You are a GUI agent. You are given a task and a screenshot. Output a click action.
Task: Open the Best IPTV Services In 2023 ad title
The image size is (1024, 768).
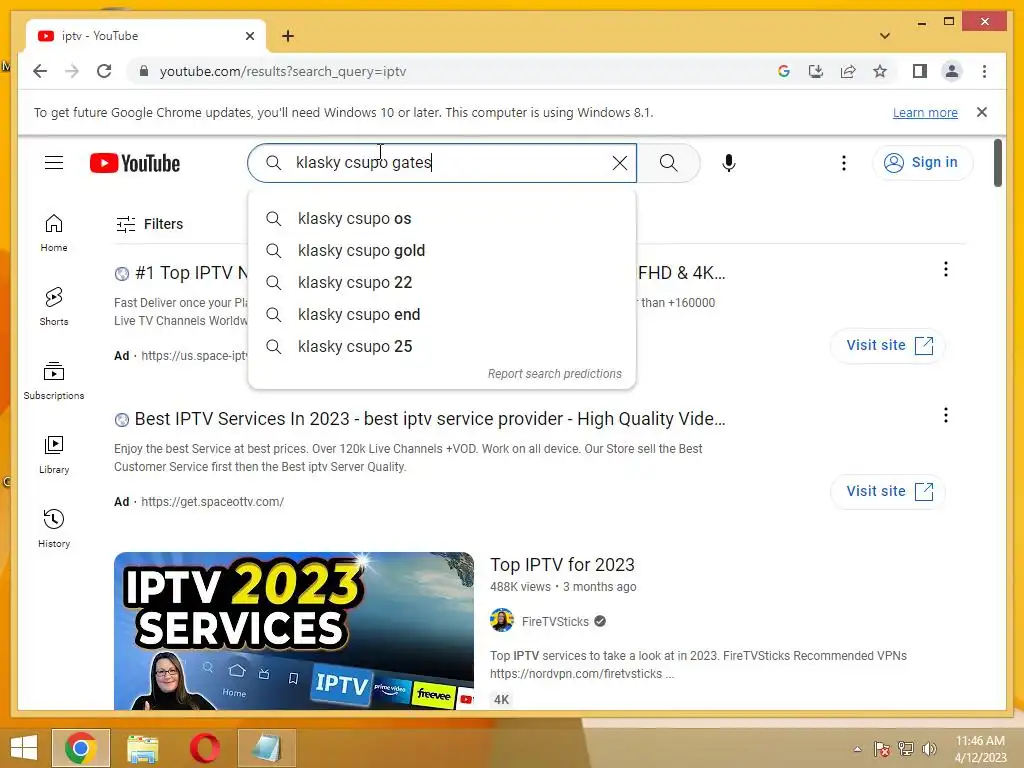pyautogui.click(x=430, y=419)
